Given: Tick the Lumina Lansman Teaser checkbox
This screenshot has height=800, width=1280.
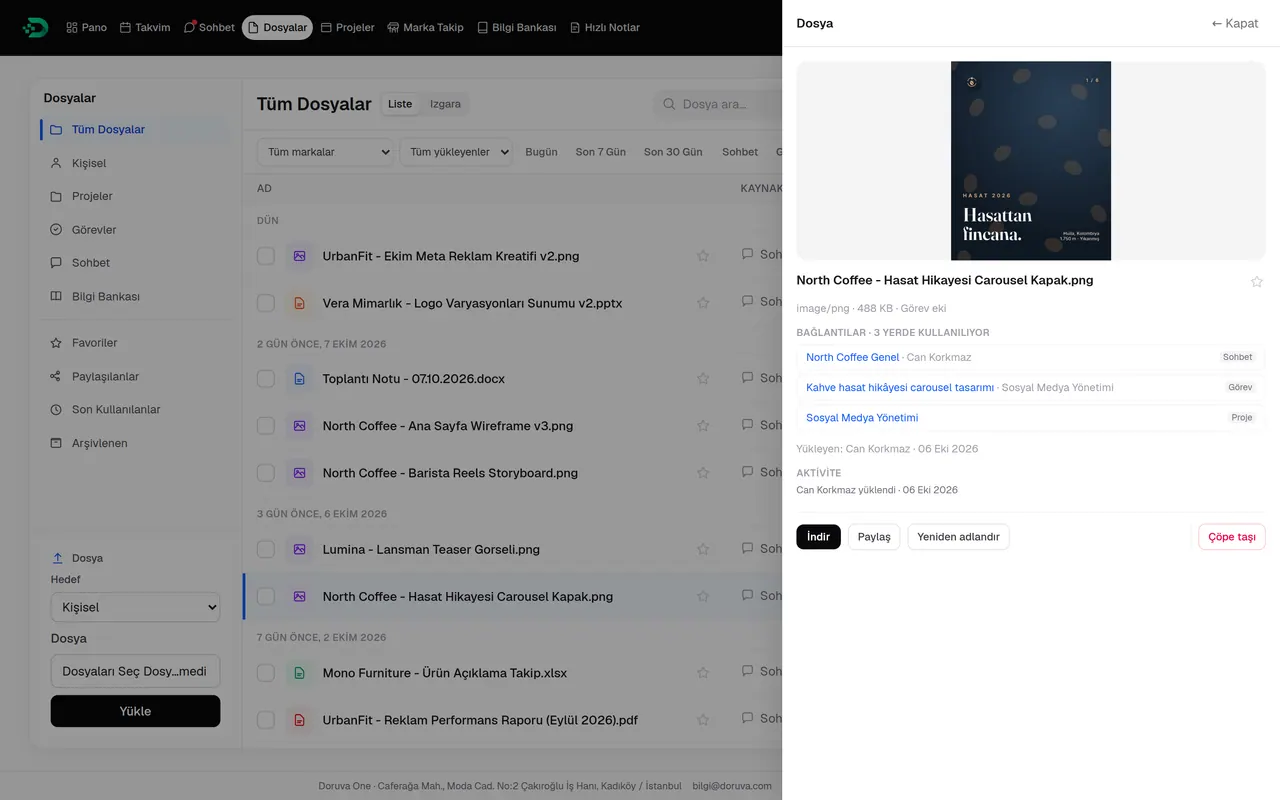Looking at the screenshot, I should coord(266,549).
